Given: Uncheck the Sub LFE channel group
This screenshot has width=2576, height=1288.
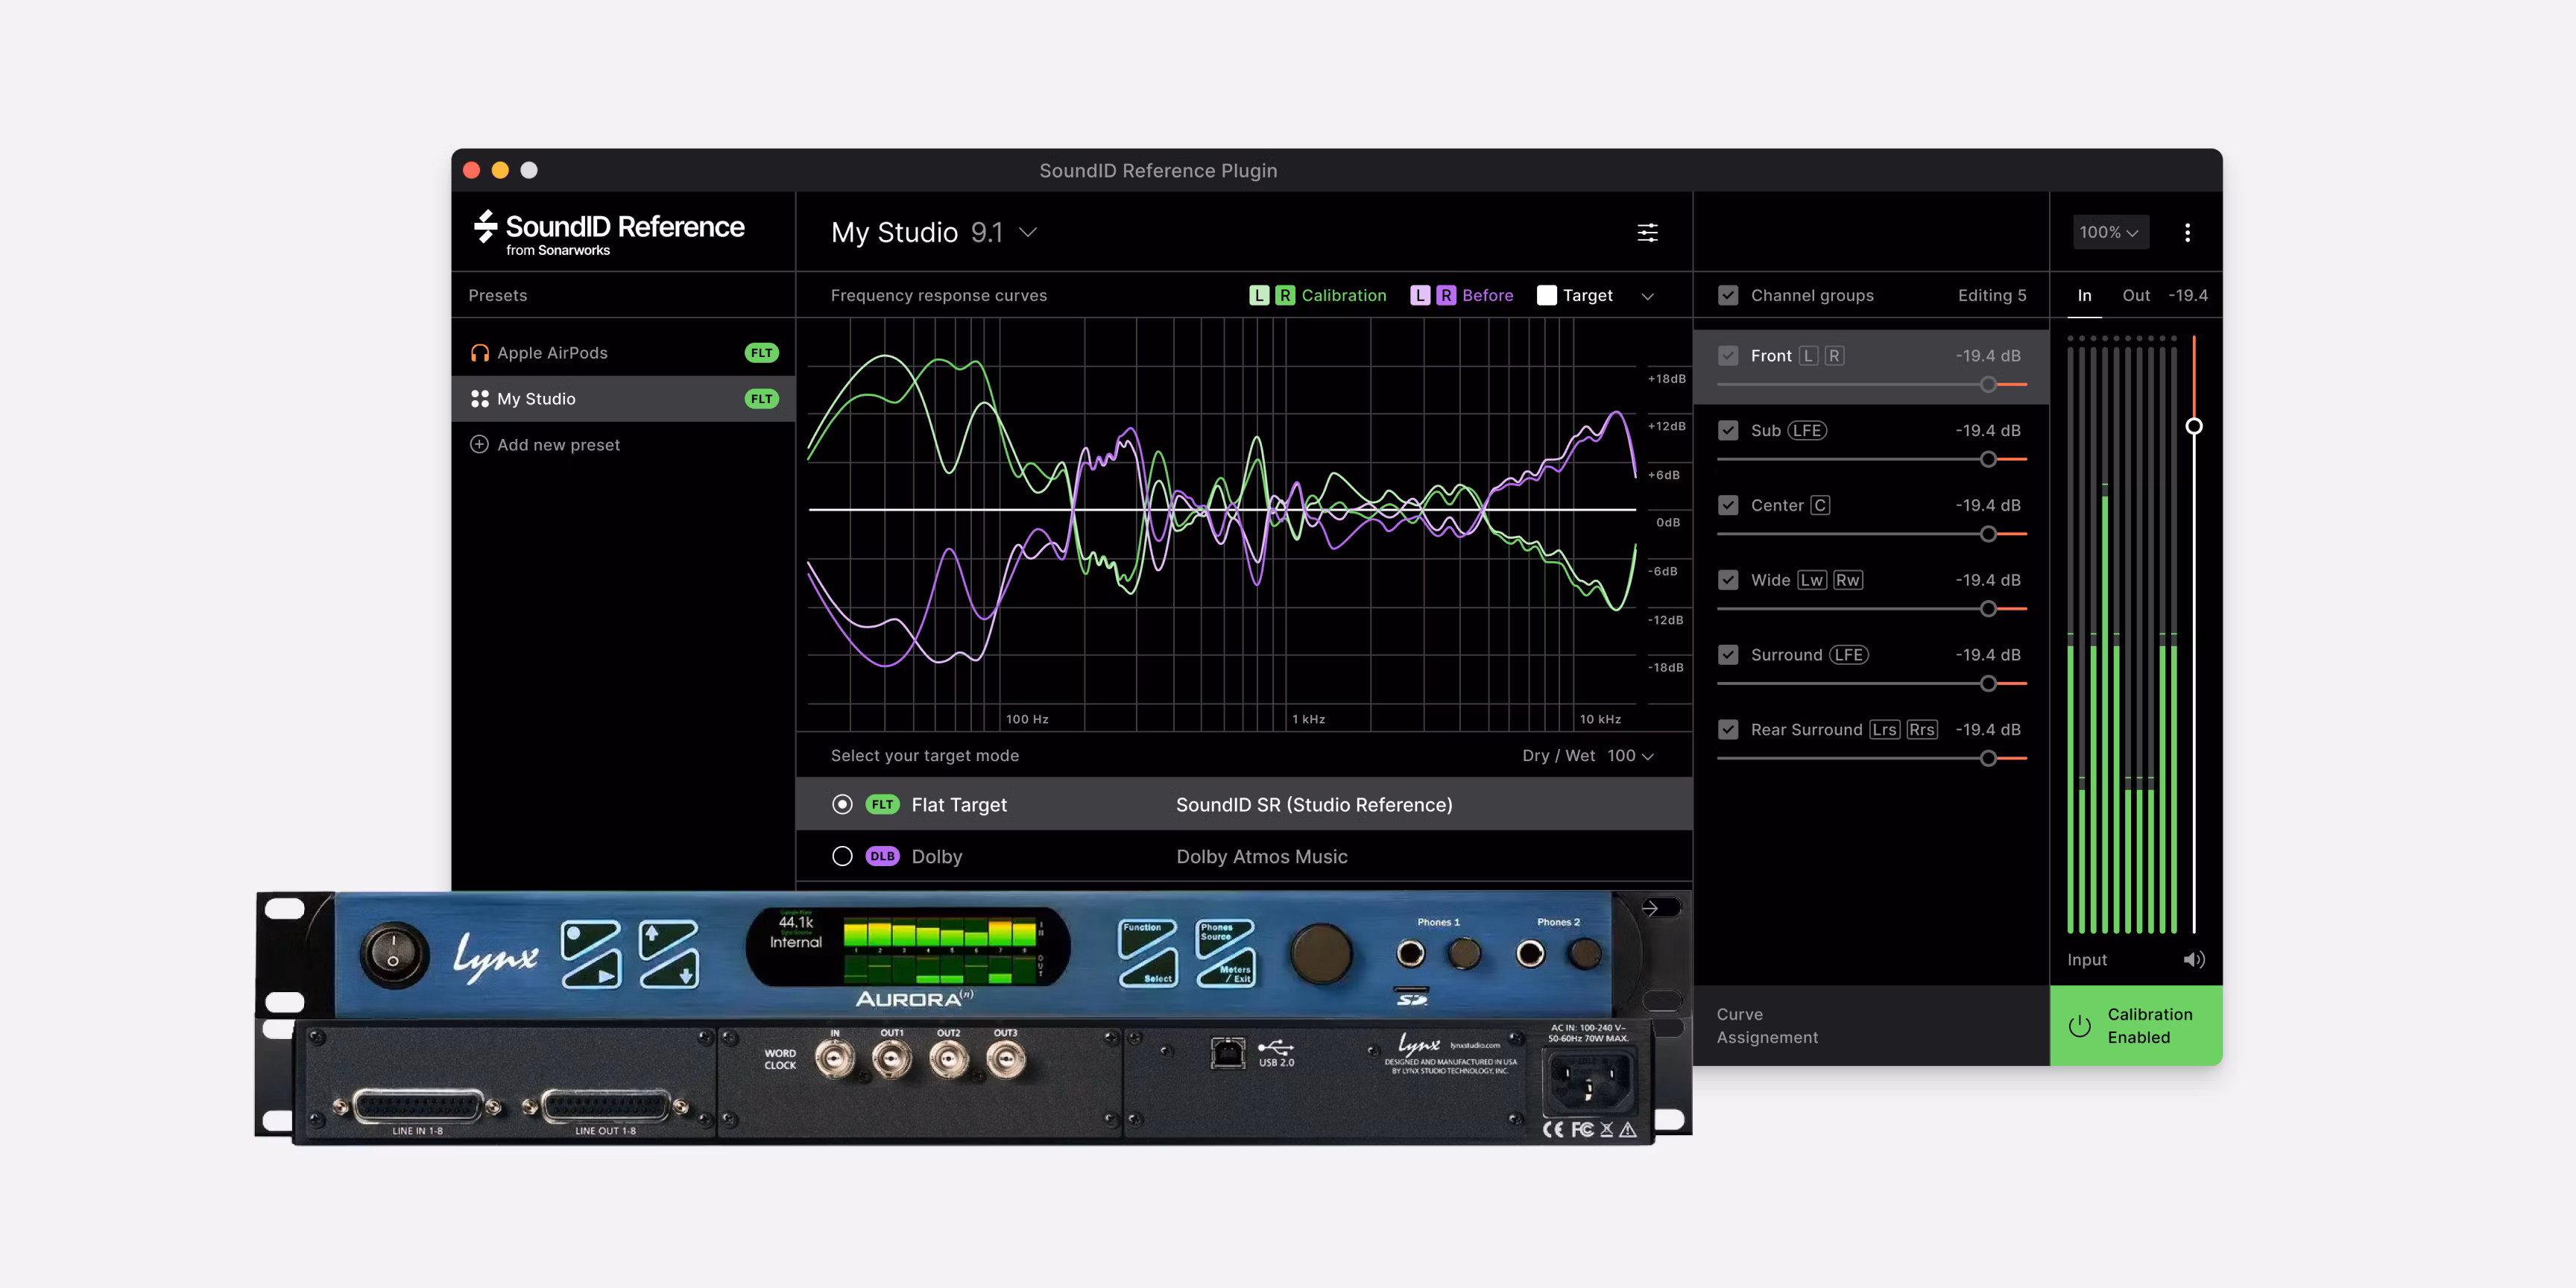Looking at the screenshot, I should (x=1729, y=430).
